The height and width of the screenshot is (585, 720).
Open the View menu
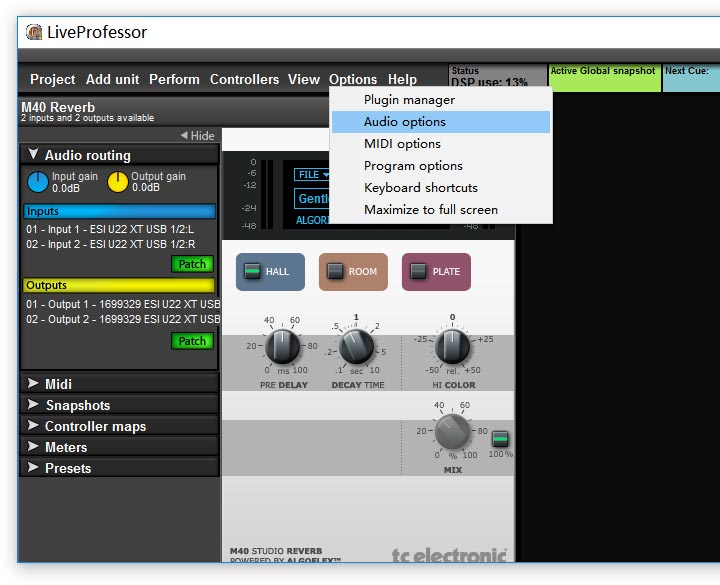[x=304, y=79]
